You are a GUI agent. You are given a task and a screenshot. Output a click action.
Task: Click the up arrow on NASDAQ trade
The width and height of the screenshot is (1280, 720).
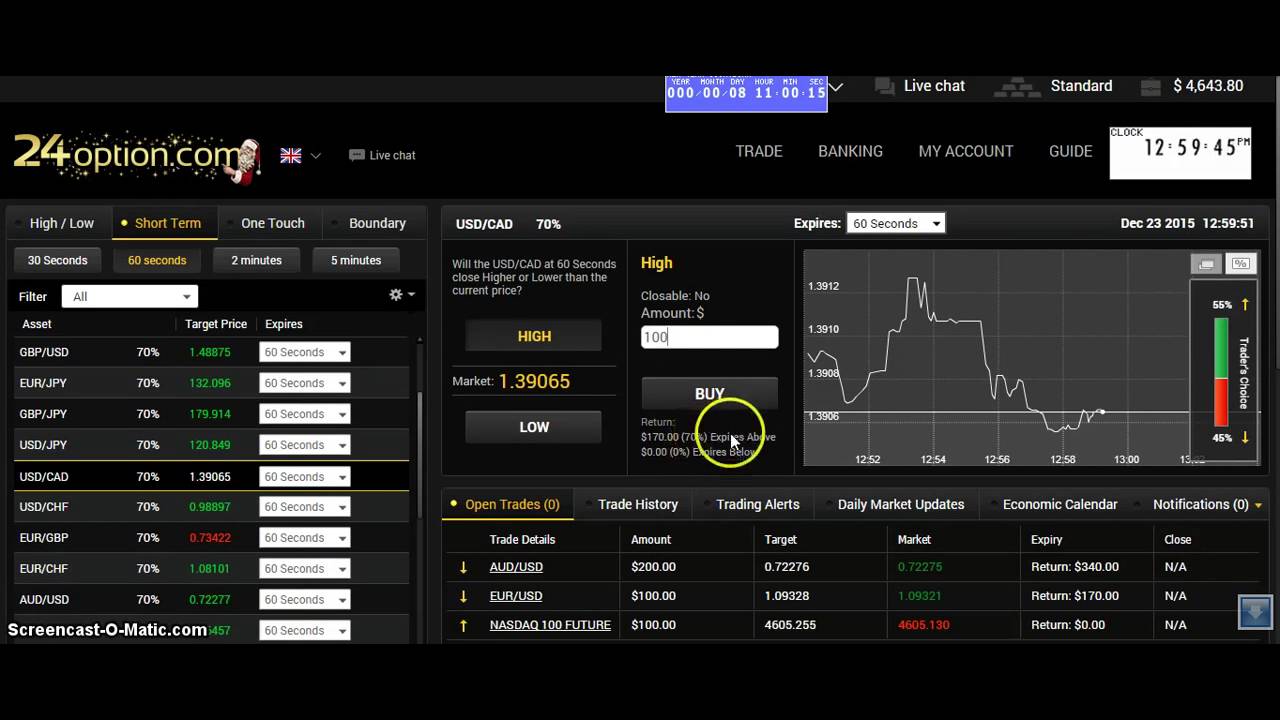463,625
